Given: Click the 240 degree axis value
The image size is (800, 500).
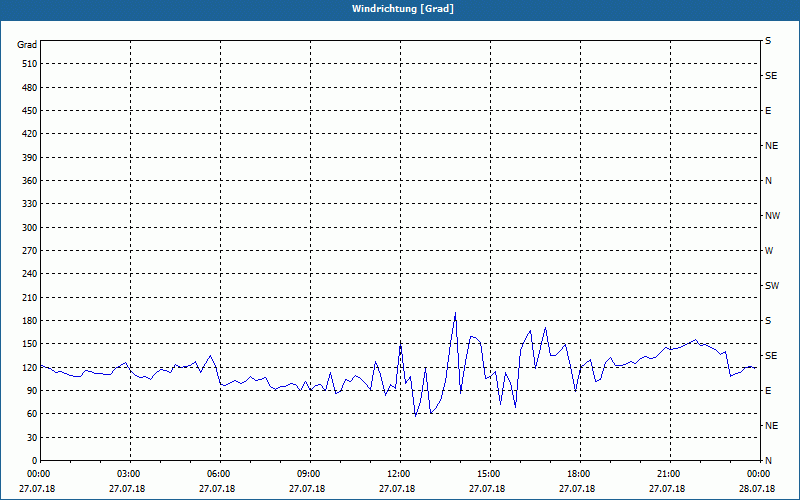Looking at the screenshot, I should (x=30, y=274).
